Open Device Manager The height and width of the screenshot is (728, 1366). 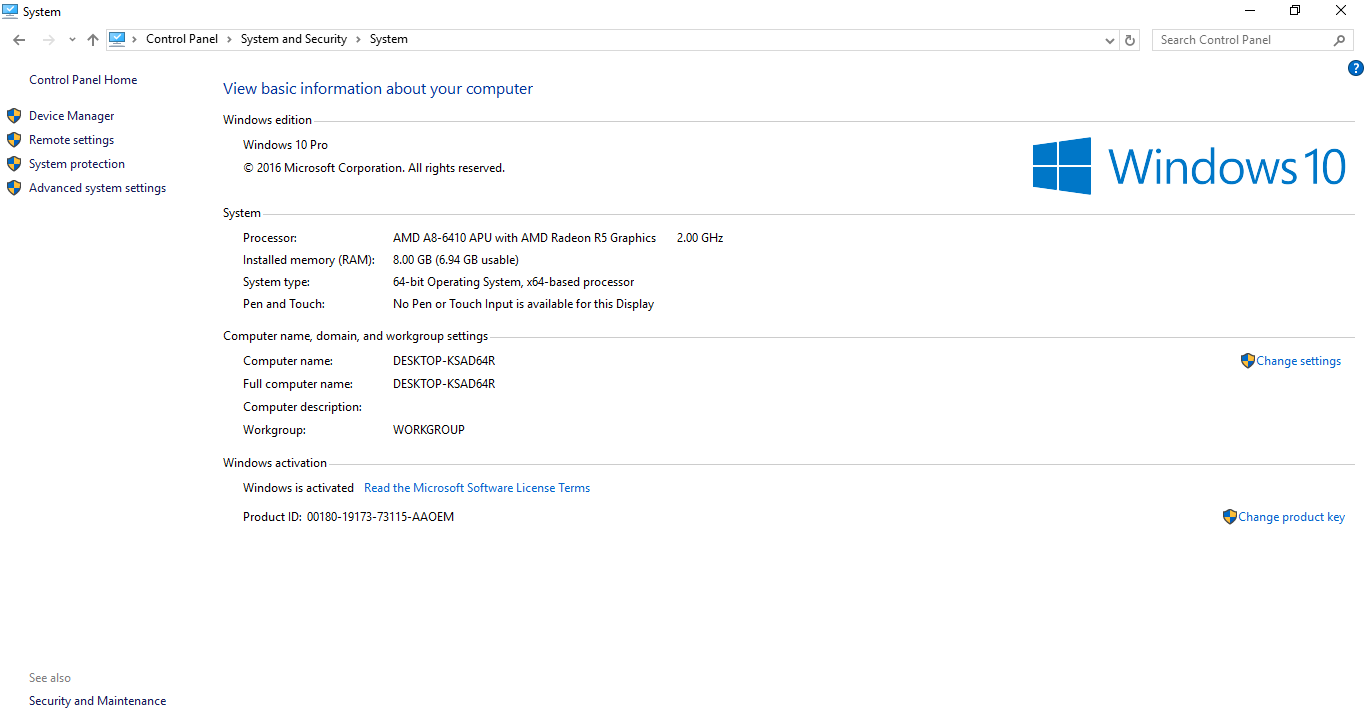tap(71, 116)
